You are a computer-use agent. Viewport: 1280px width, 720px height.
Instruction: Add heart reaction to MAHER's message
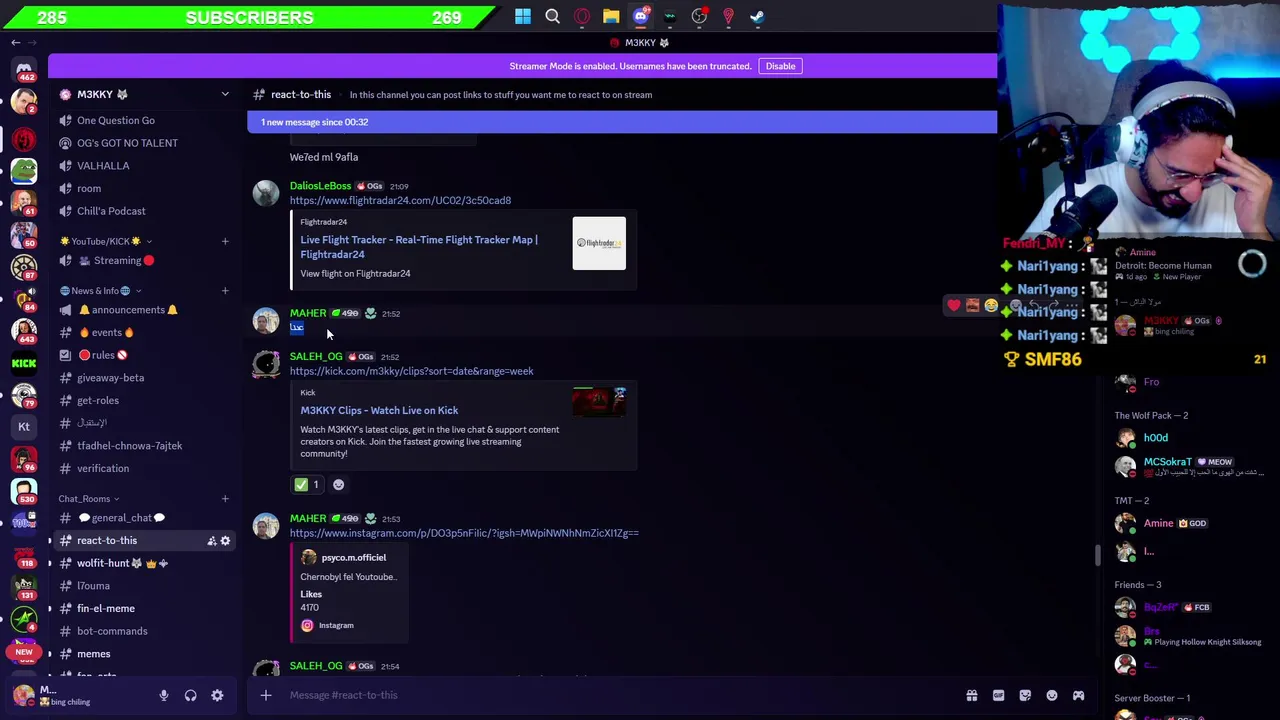tap(953, 305)
